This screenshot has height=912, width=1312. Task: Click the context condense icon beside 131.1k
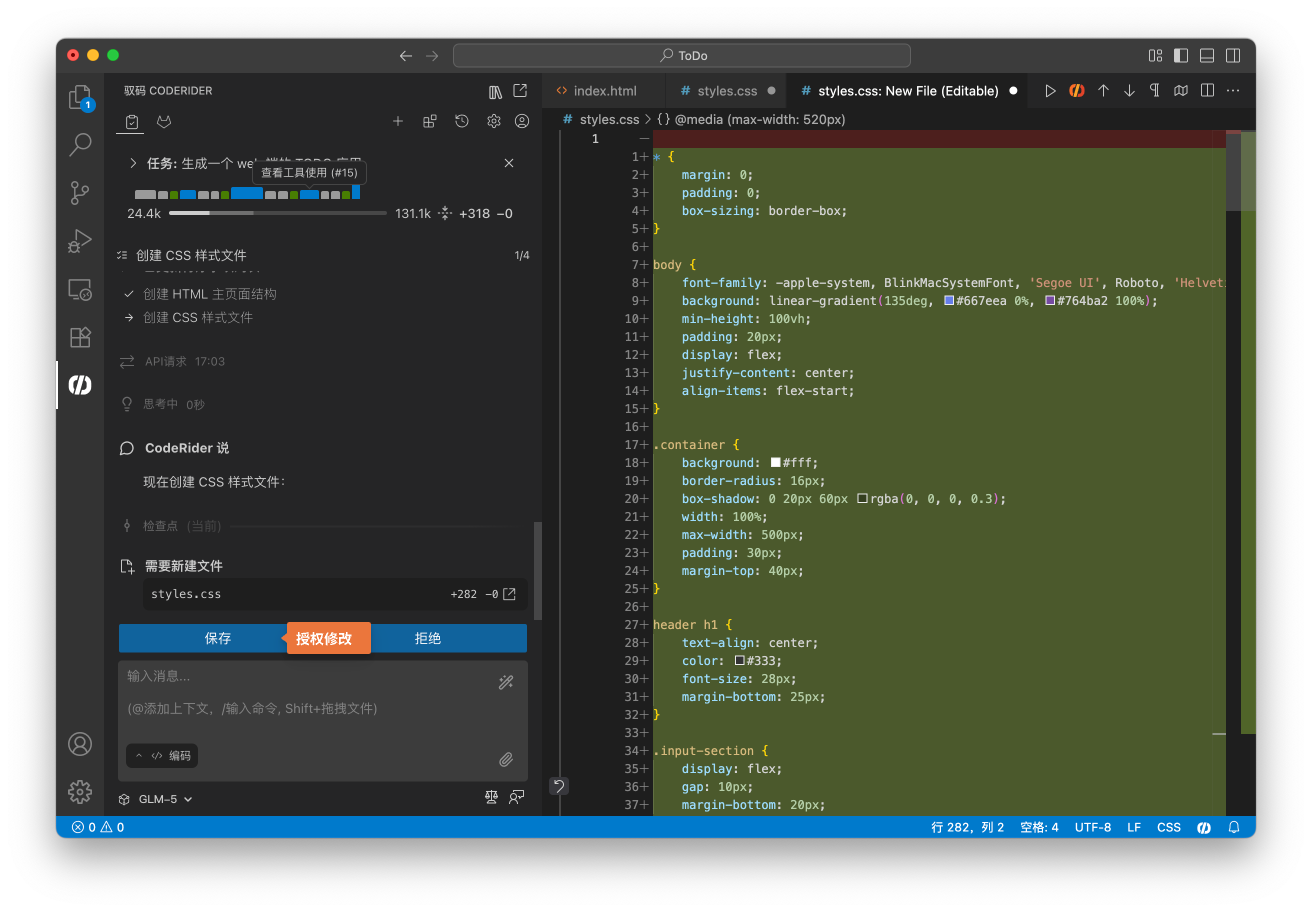[x=445, y=213]
